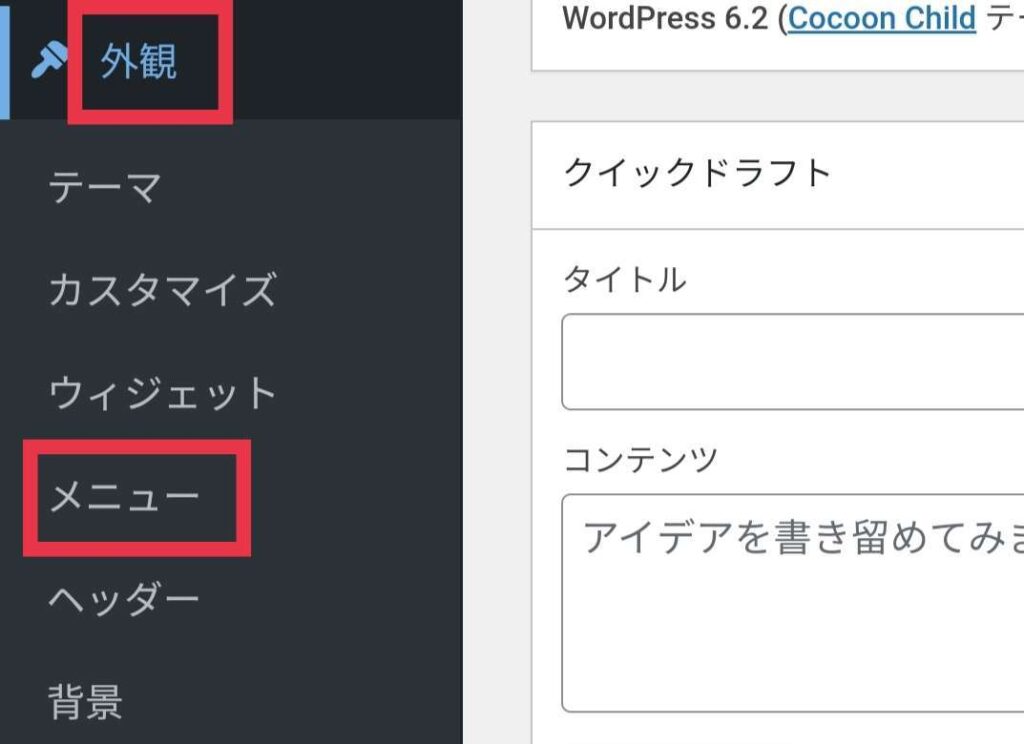Focus the タイトル input field
1024x744 pixels.
coord(792,362)
